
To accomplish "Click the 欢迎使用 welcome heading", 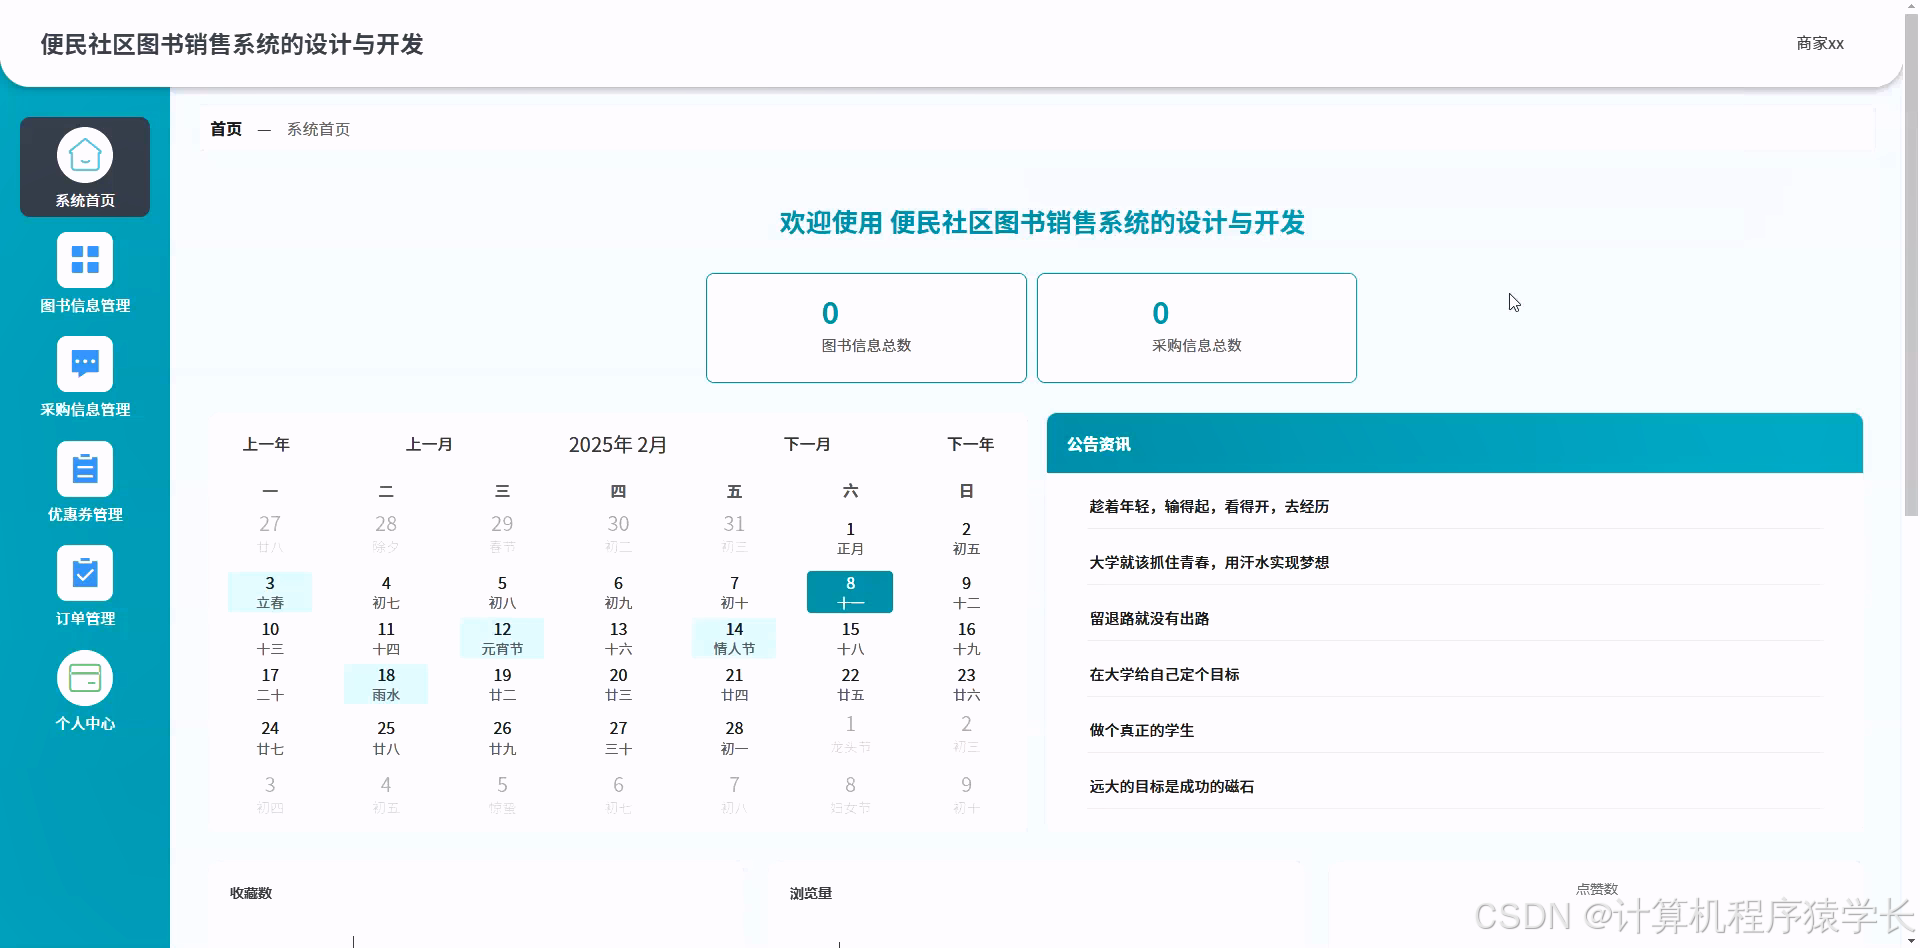I will click(x=1042, y=223).
